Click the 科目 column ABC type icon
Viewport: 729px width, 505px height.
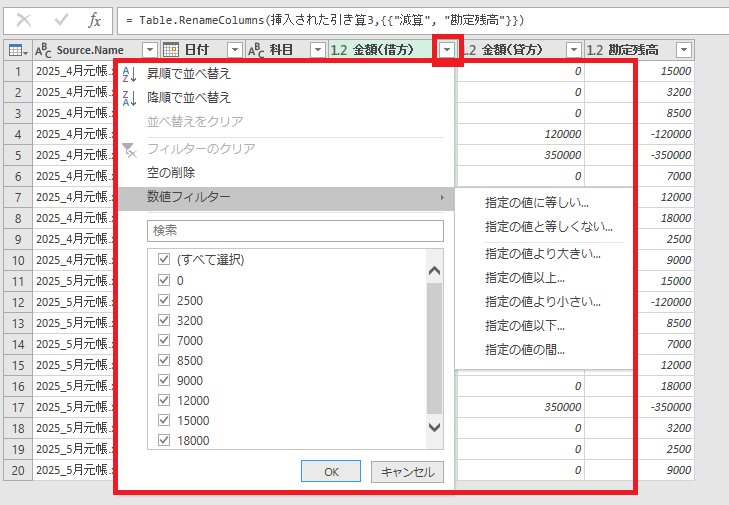click(x=256, y=50)
